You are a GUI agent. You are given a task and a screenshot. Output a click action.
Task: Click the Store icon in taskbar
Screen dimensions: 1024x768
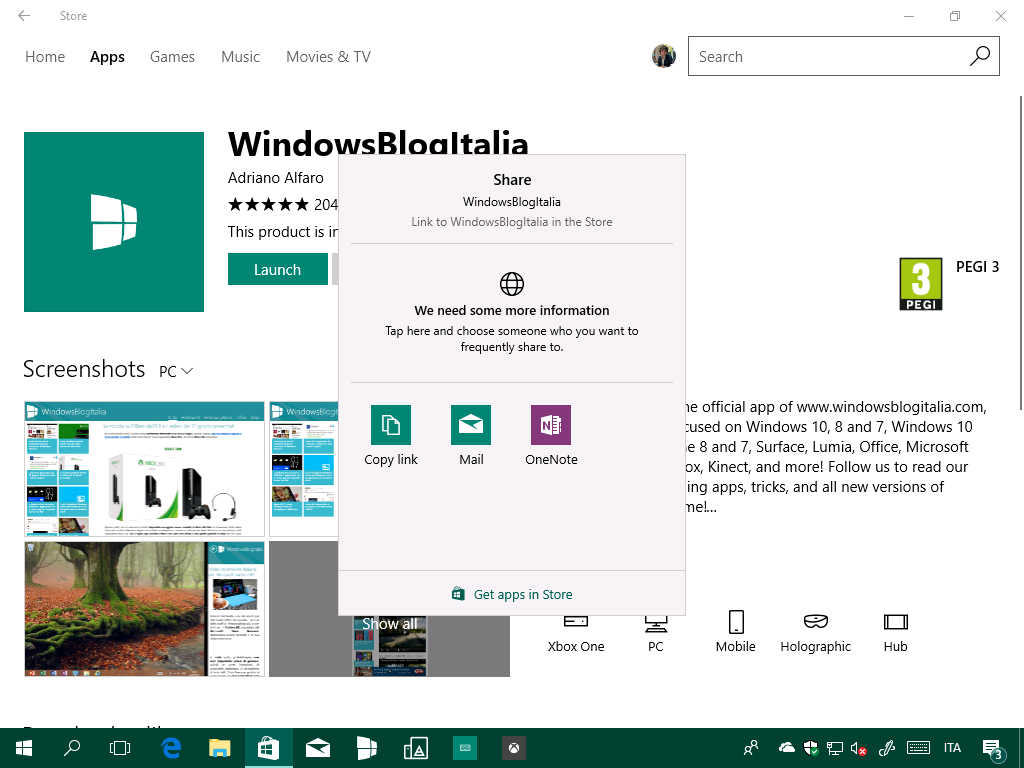(x=268, y=748)
